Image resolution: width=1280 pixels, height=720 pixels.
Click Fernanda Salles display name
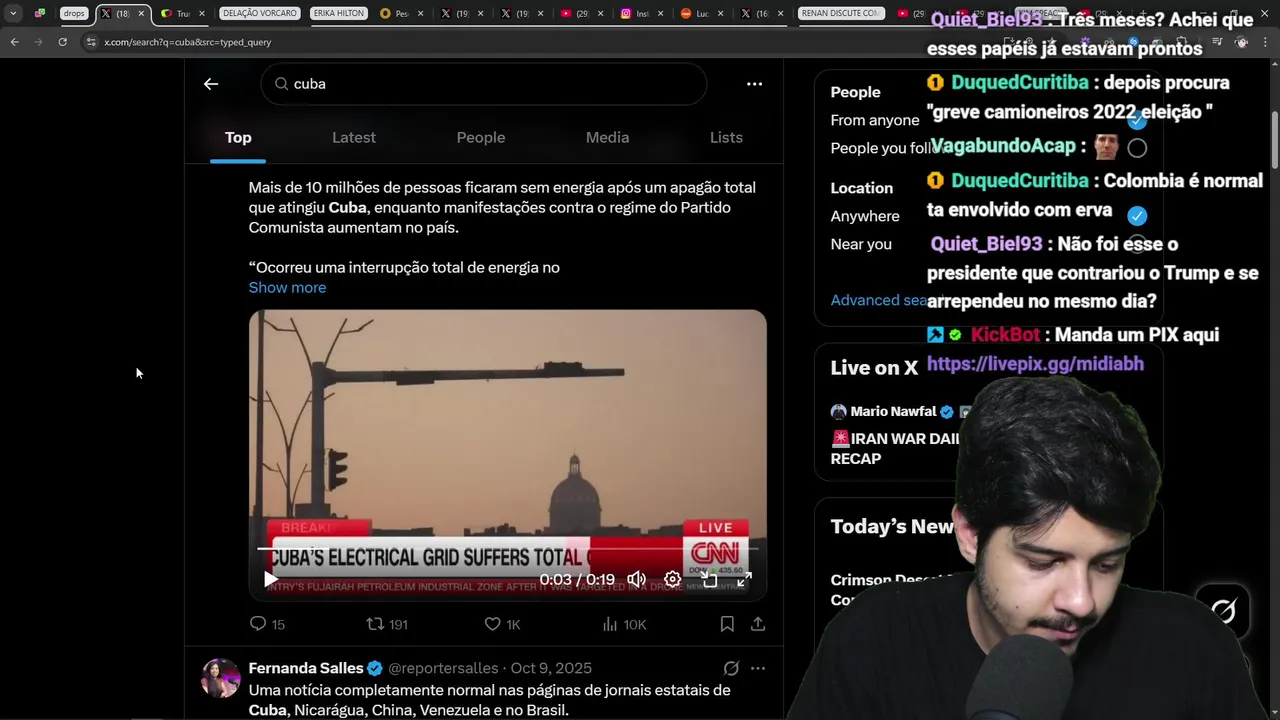305,668
